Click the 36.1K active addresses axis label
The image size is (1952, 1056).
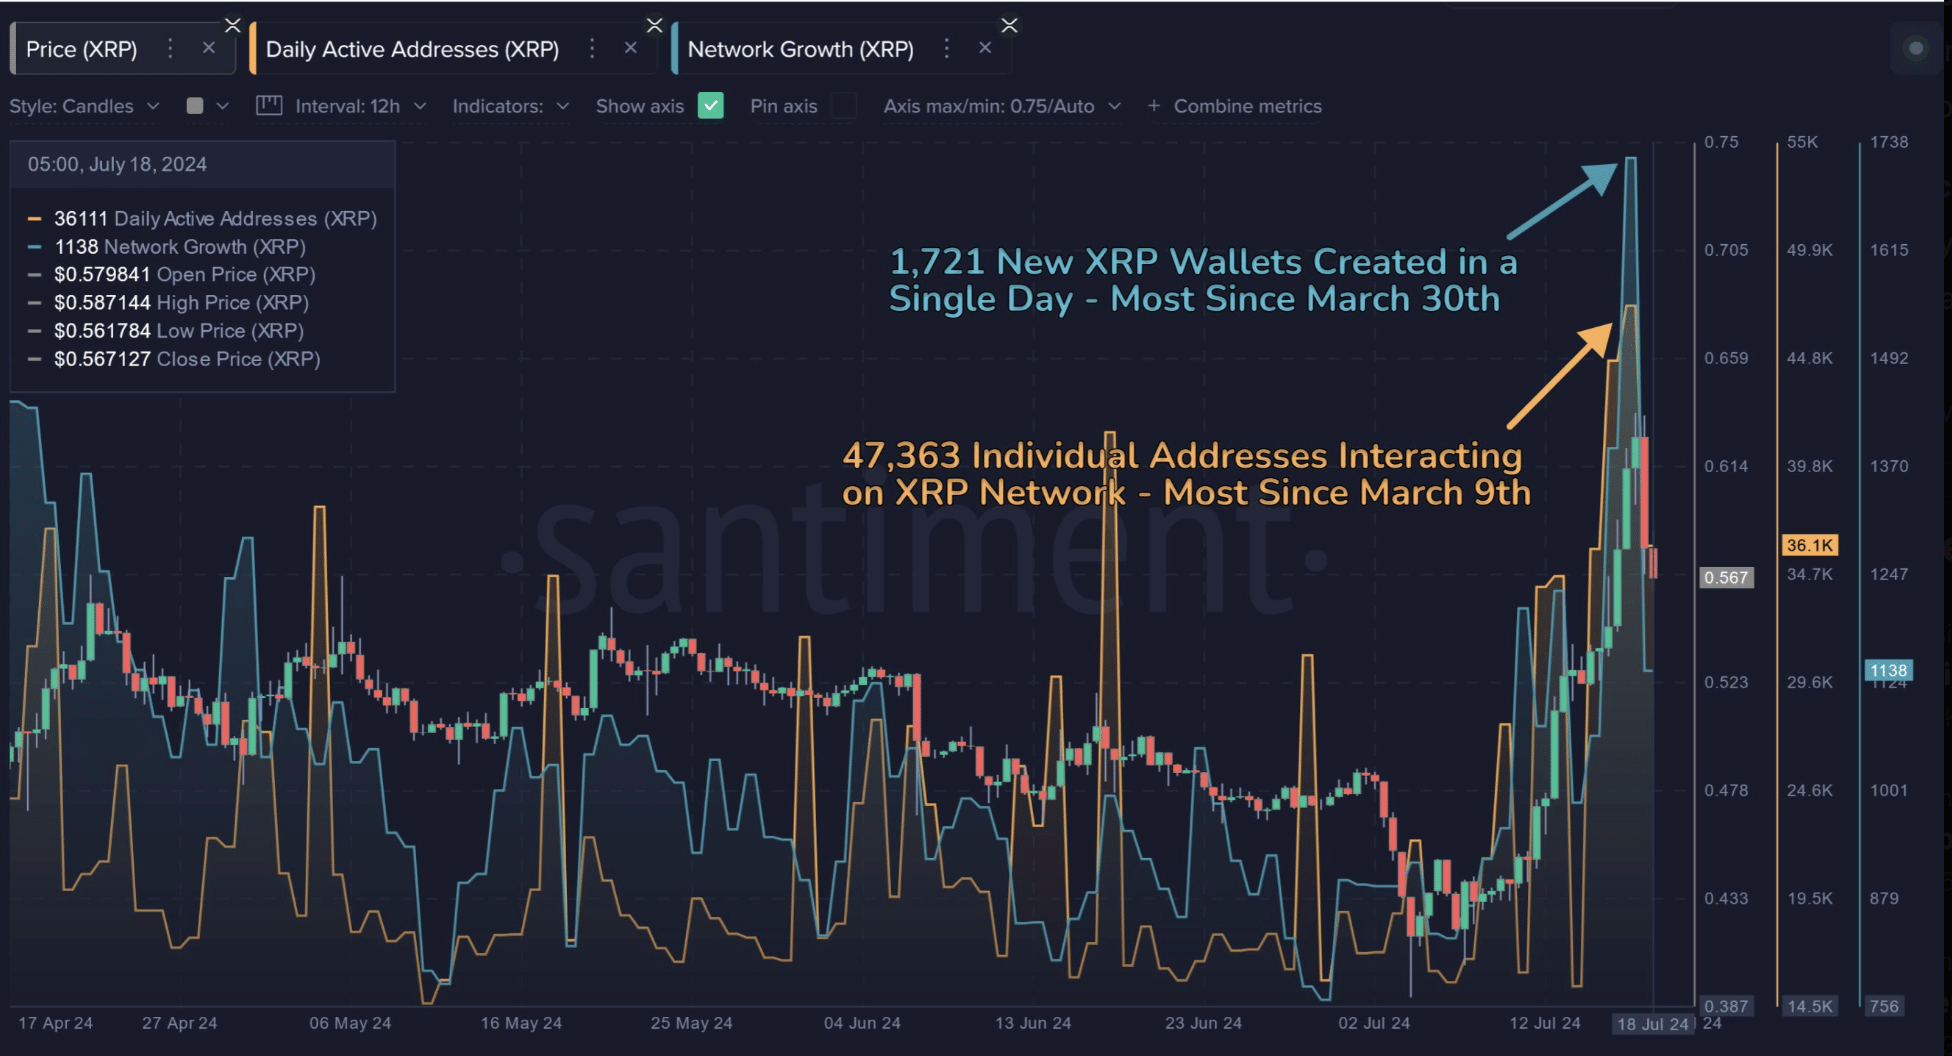(1810, 545)
